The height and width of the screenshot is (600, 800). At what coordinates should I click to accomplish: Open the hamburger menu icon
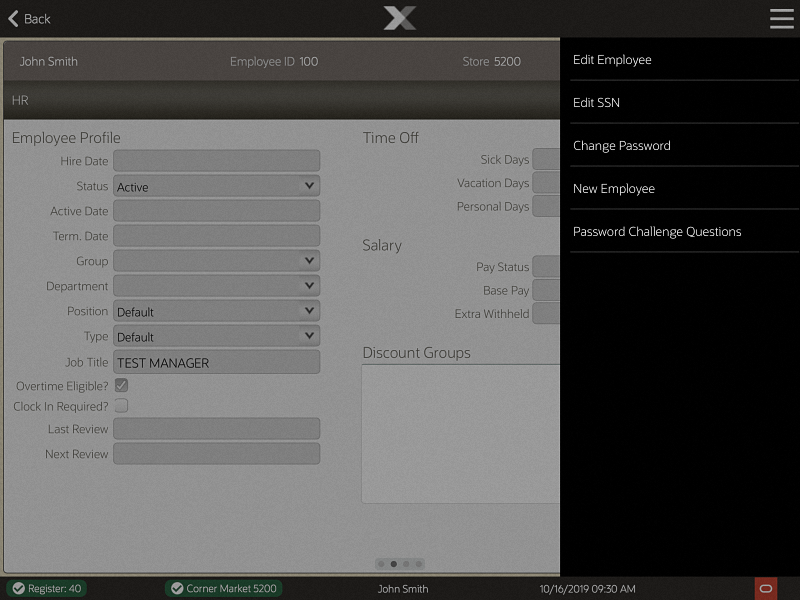point(782,18)
